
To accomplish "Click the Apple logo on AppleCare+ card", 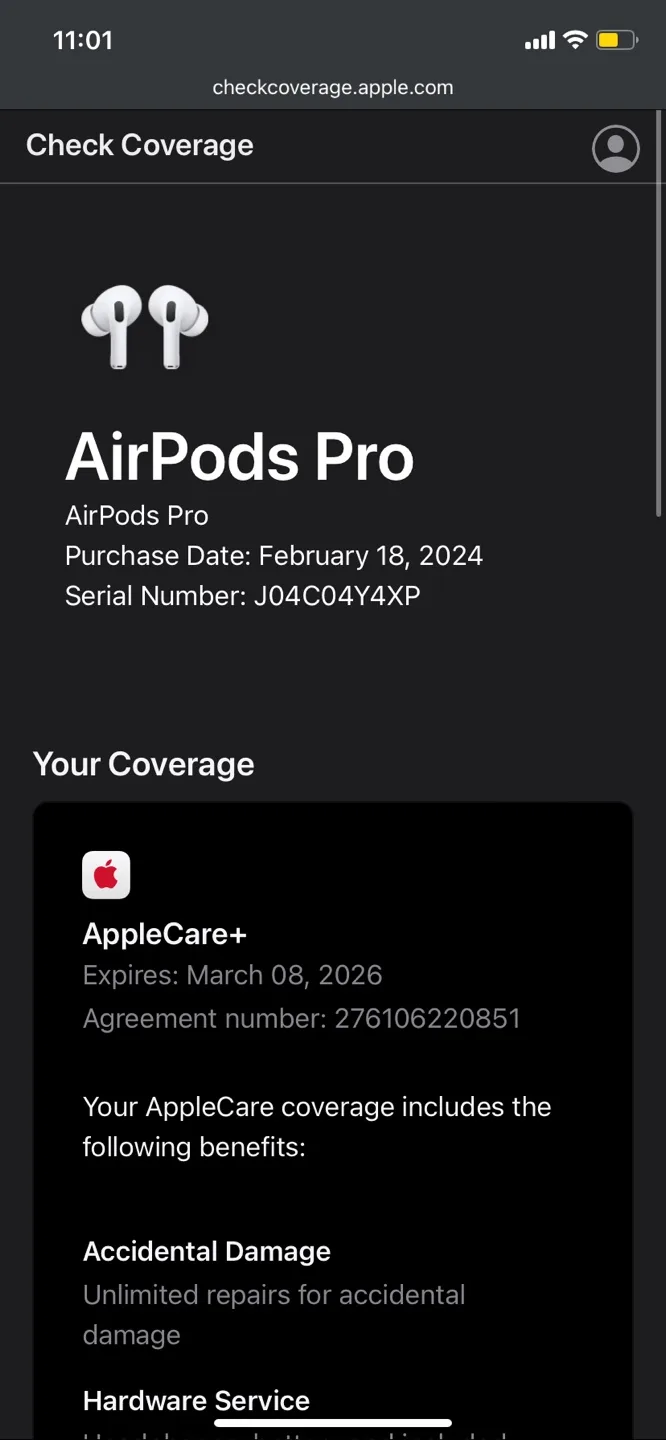I will click(x=106, y=874).
